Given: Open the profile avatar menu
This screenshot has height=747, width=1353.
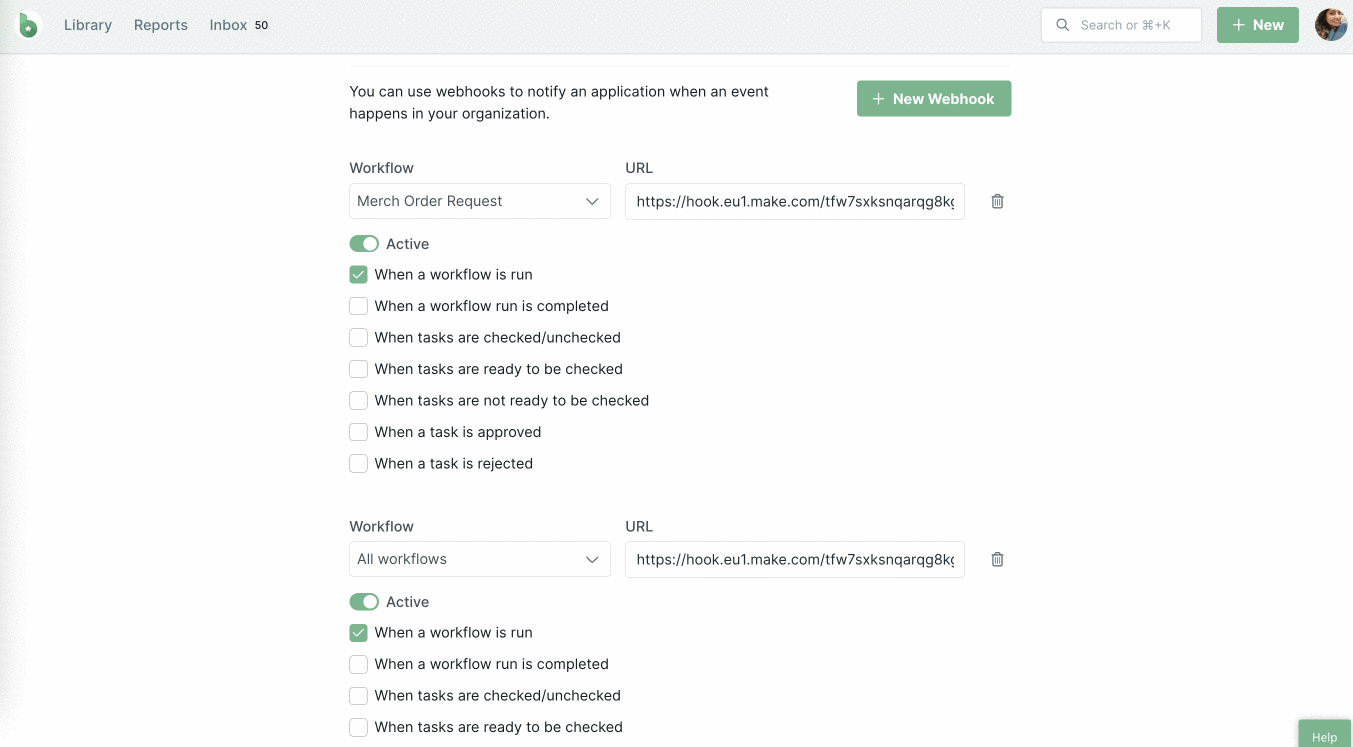Looking at the screenshot, I should pos(1330,25).
